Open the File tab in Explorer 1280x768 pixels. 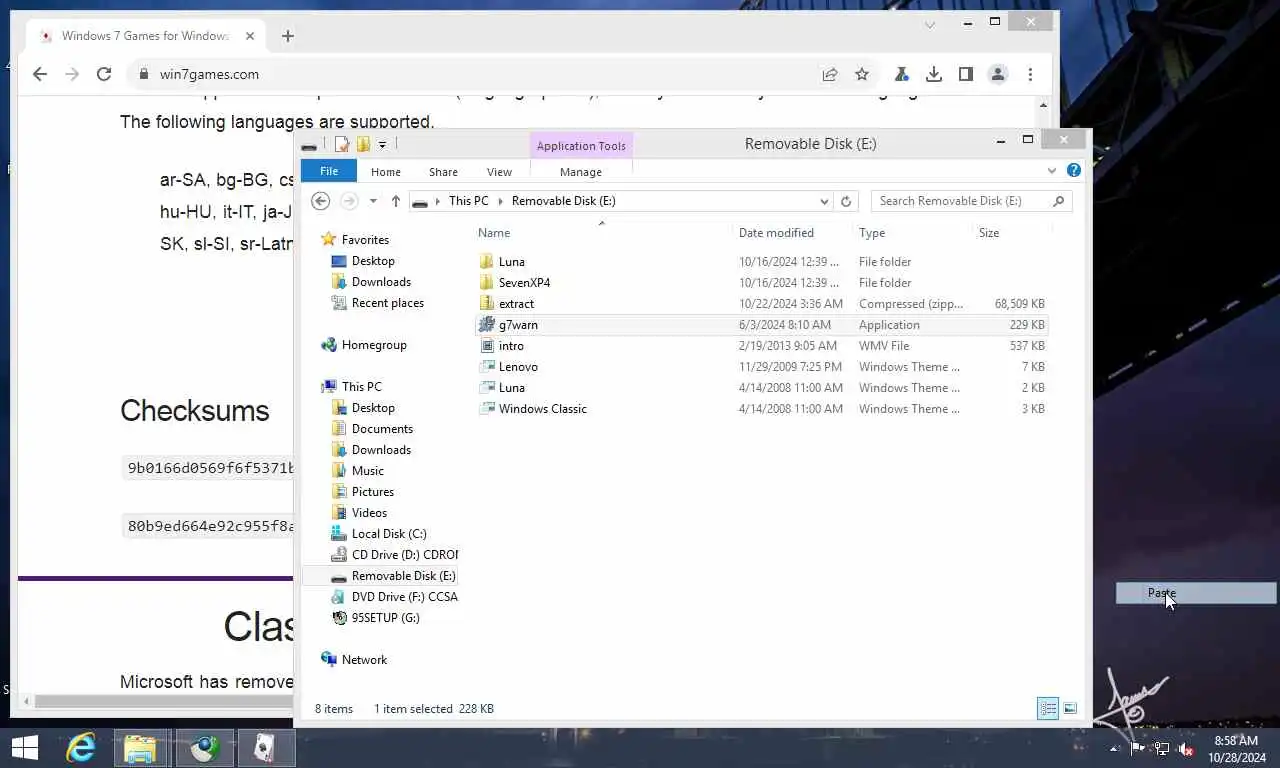pyautogui.click(x=329, y=171)
